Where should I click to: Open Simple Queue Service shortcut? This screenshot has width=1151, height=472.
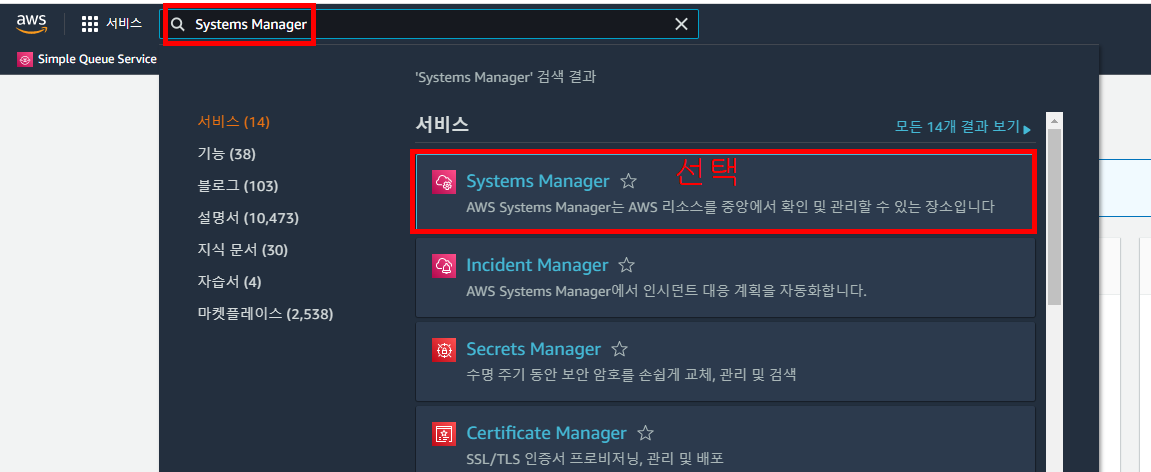(87, 59)
